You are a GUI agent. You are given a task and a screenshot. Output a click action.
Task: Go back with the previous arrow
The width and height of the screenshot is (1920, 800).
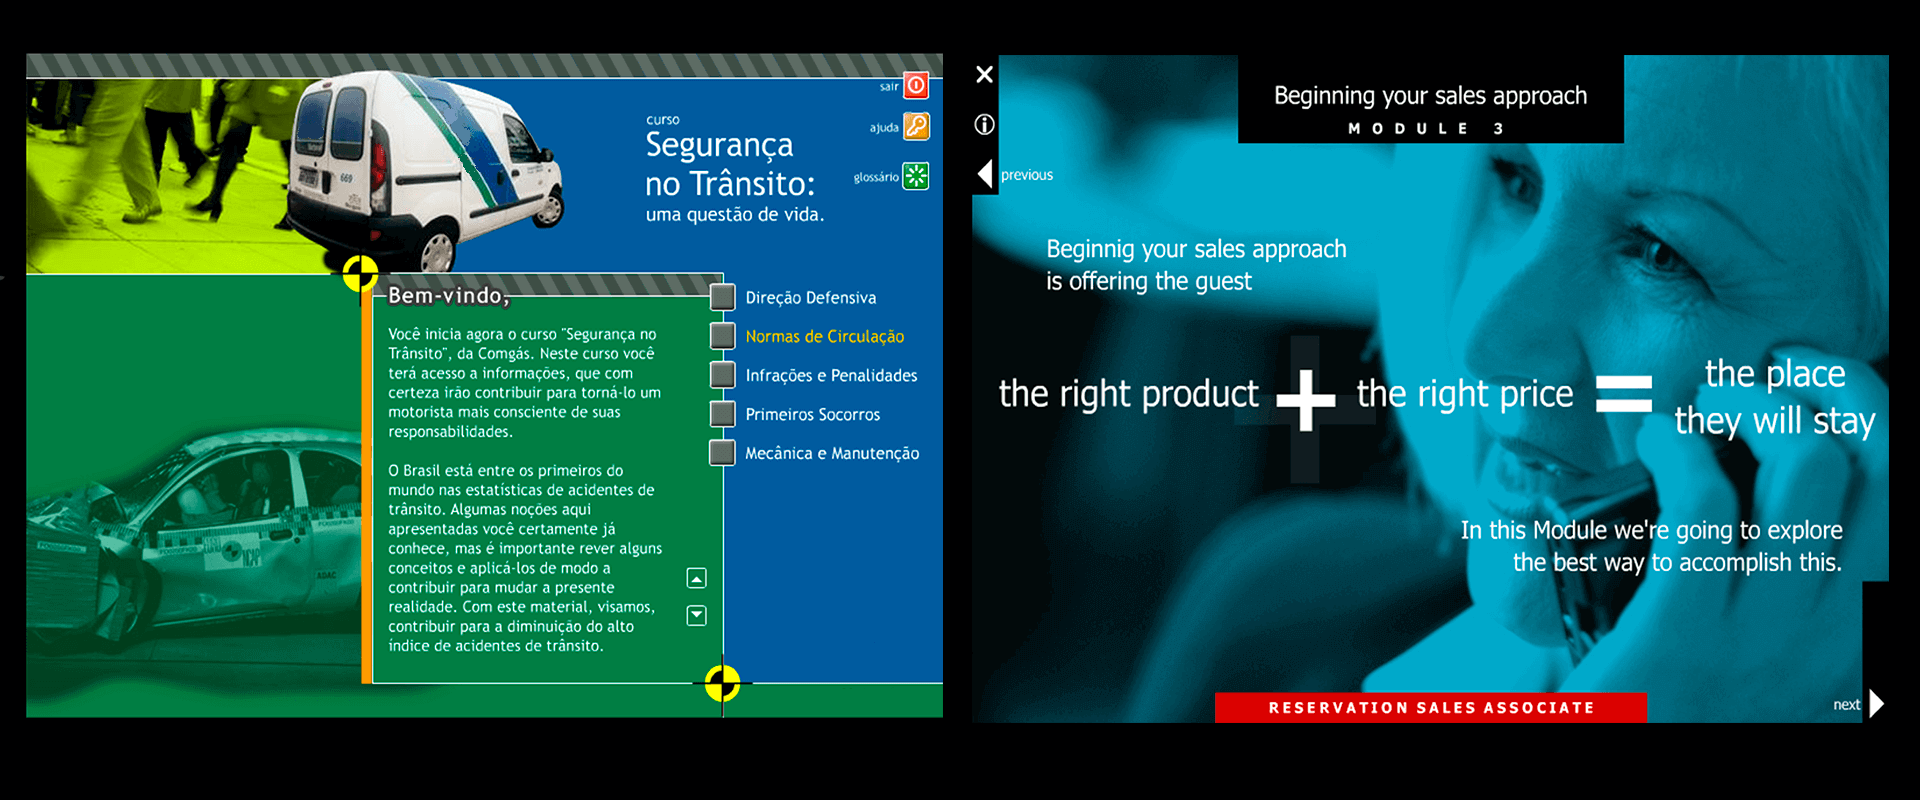coord(985,174)
